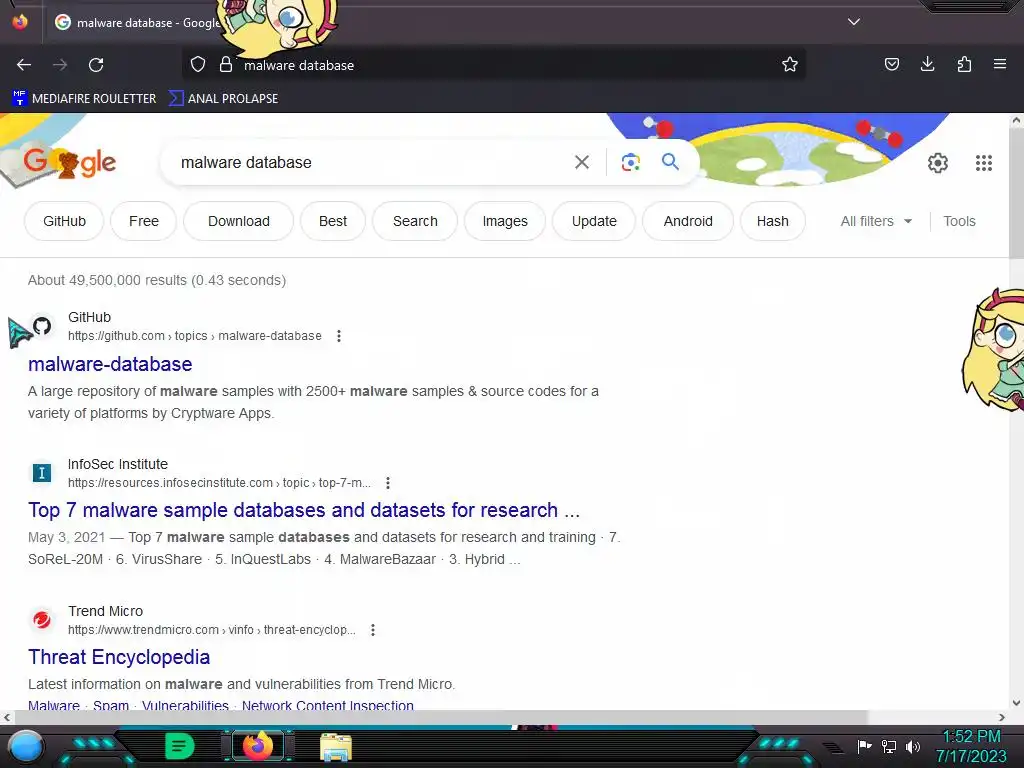Click the InfoSec Institute favicon
Image resolution: width=1024 pixels, height=768 pixels.
[x=42, y=473]
